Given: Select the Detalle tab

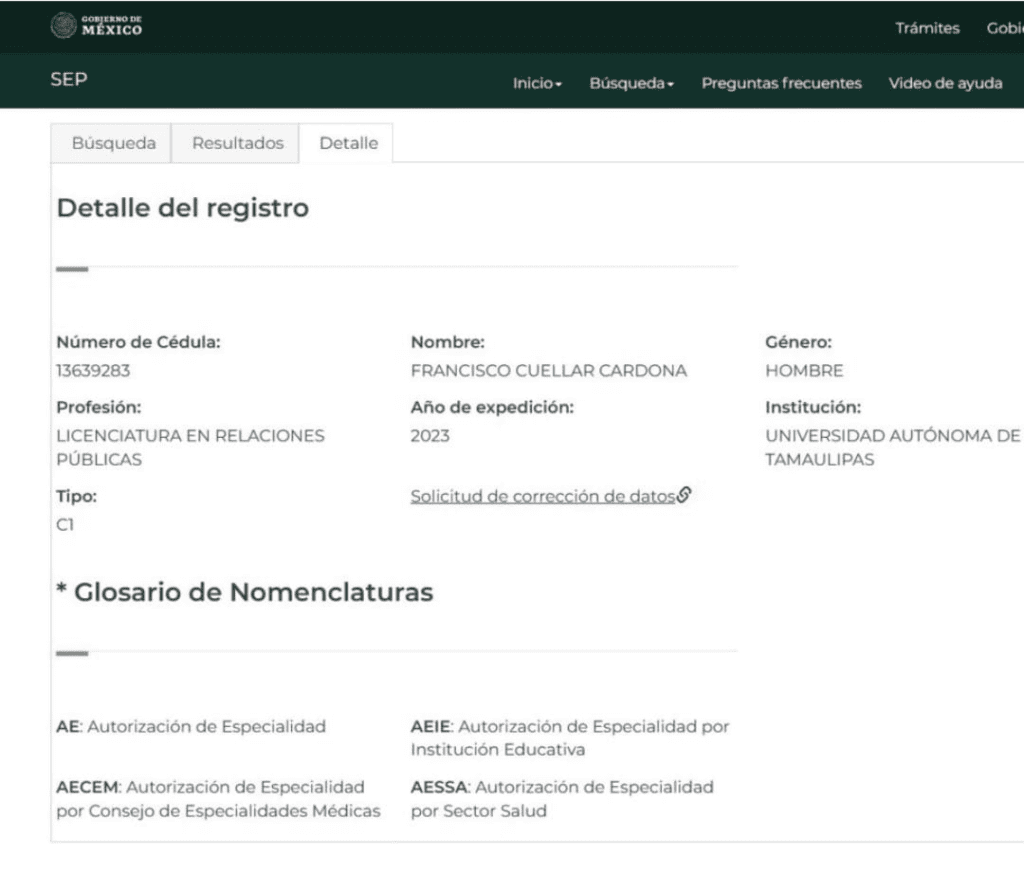Looking at the screenshot, I should (x=348, y=143).
